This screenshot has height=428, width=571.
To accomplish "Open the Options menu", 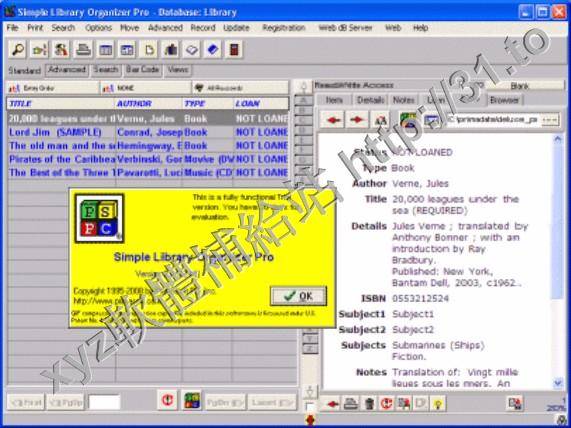I will (x=98, y=28).
